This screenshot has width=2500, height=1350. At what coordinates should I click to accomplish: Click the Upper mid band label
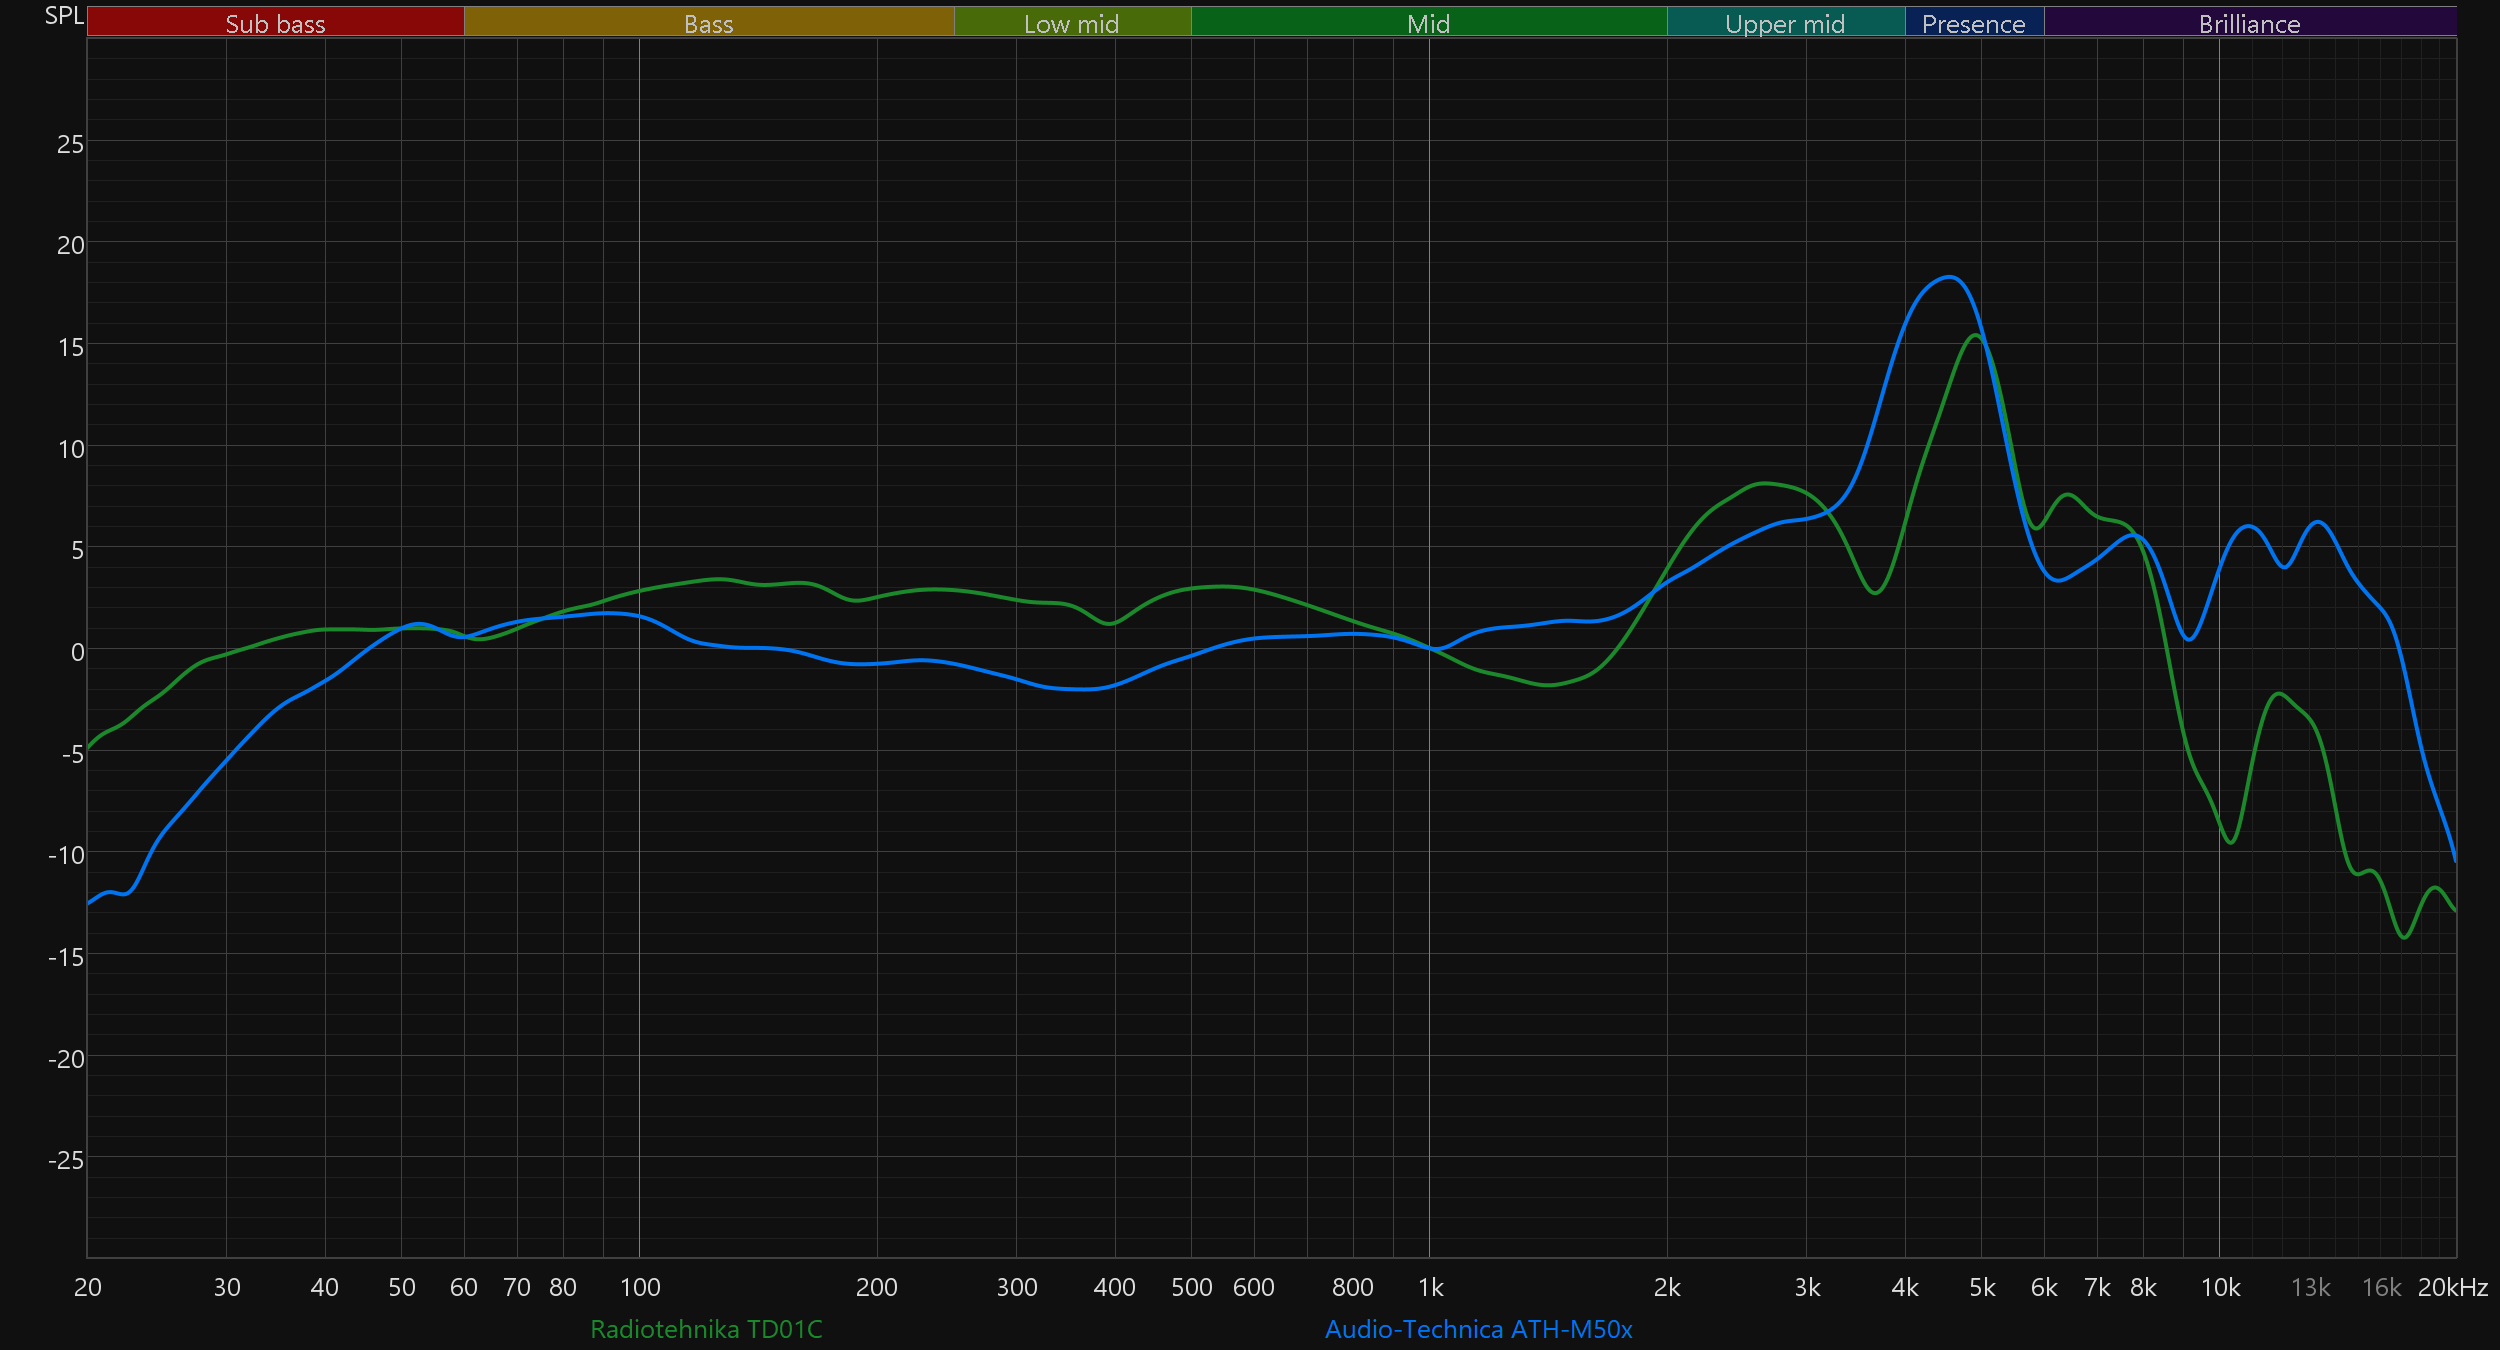[1785, 23]
